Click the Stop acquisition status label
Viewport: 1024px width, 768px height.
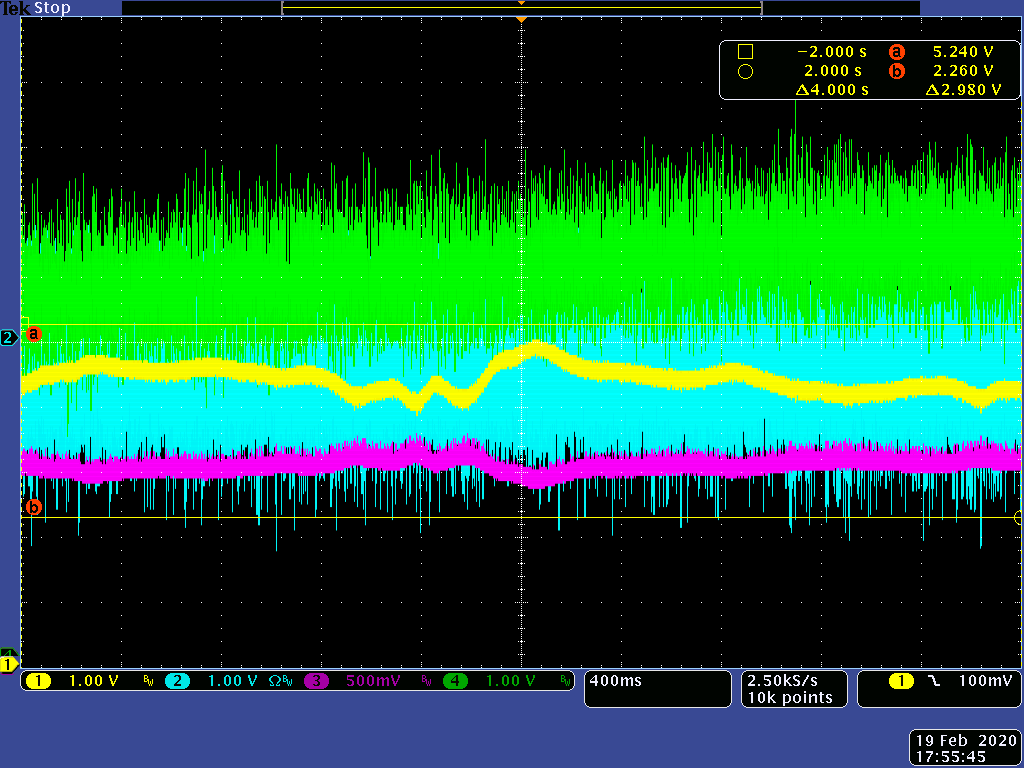(x=52, y=8)
